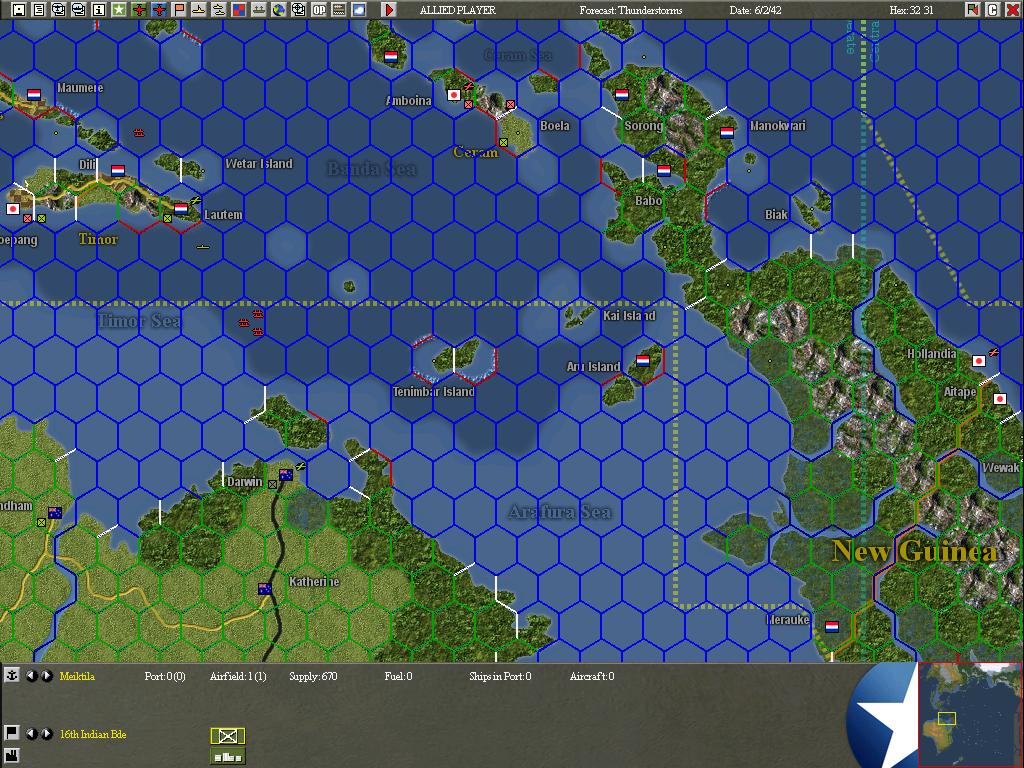Click the red and blue checkered icon
The height and width of the screenshot is (768, 1024).
click(238, 9)
